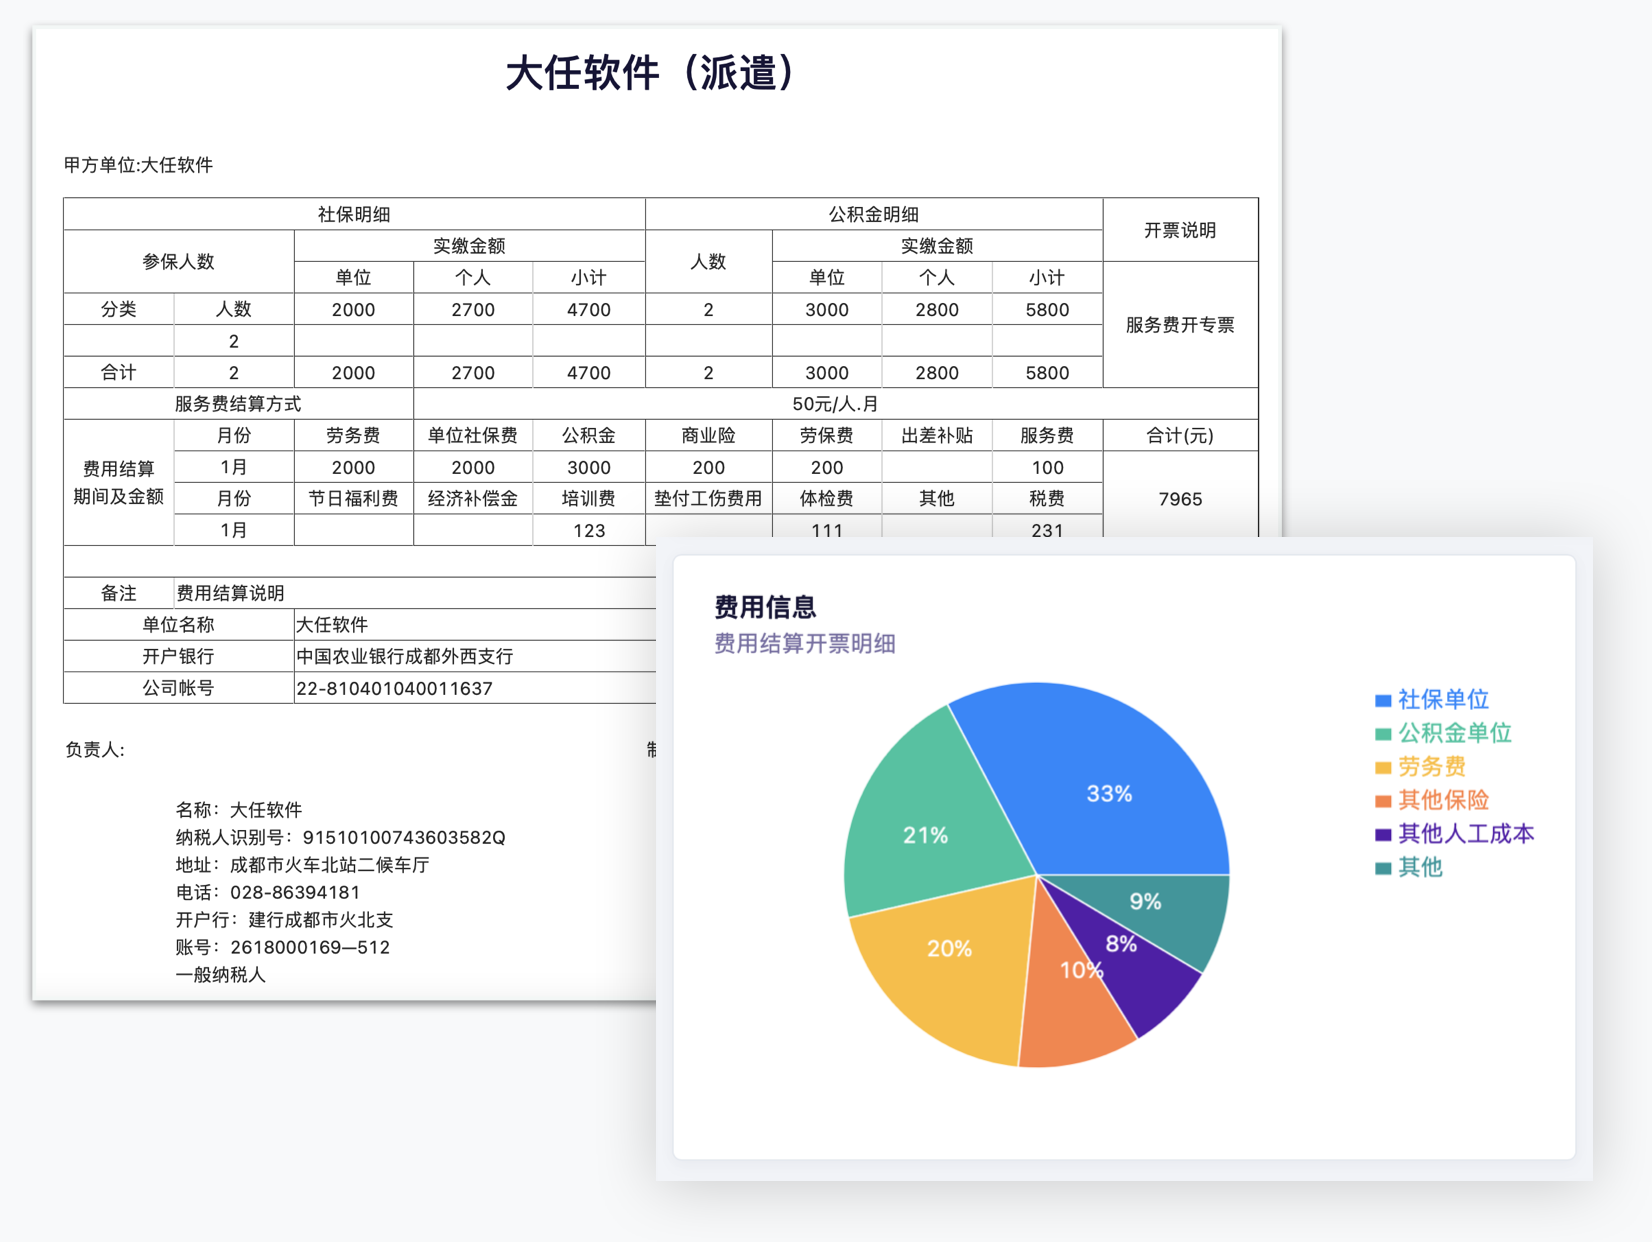Click the 50元/人.月 cell
Viewport: 1652px width, 1242px height.
835,404
